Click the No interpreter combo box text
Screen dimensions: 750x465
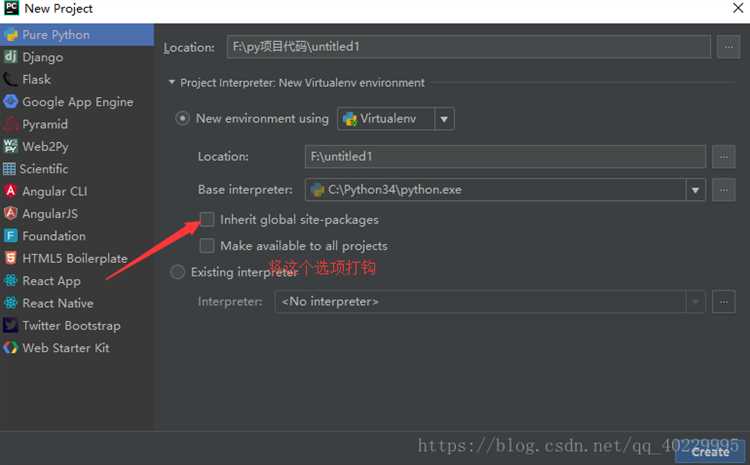[x=330, y=302]
